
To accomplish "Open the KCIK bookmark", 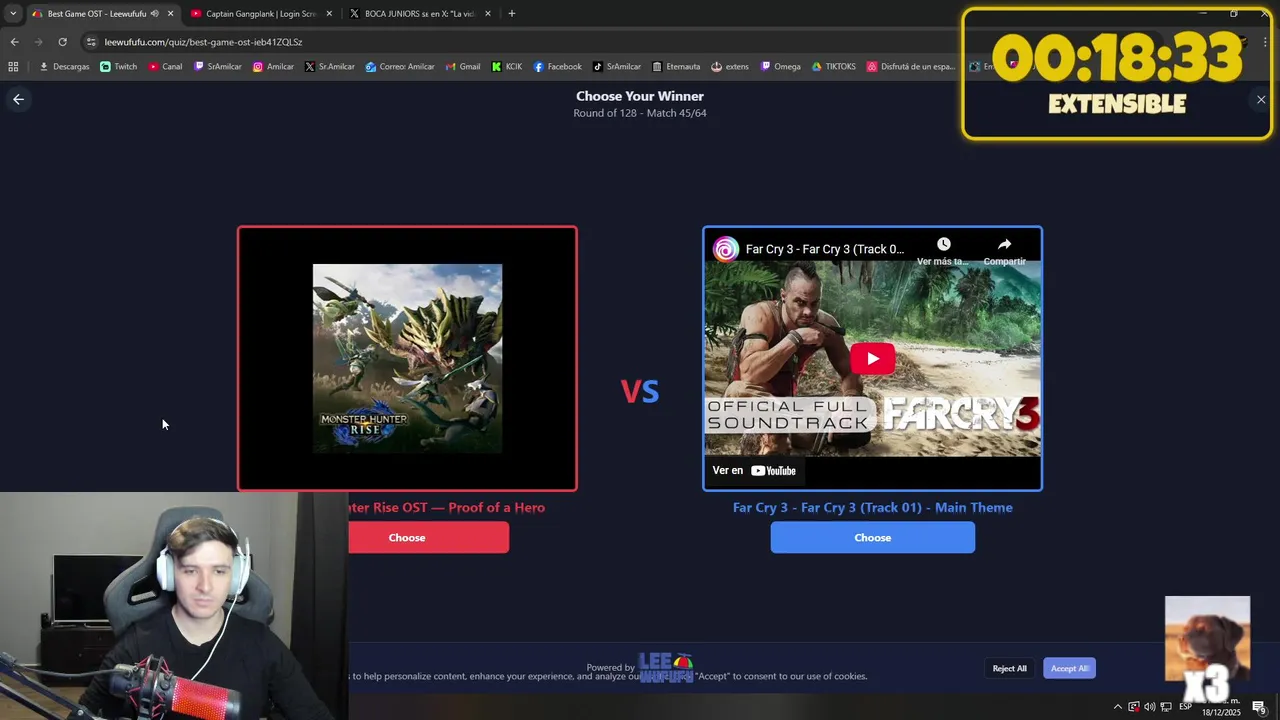I will [507, 66].
